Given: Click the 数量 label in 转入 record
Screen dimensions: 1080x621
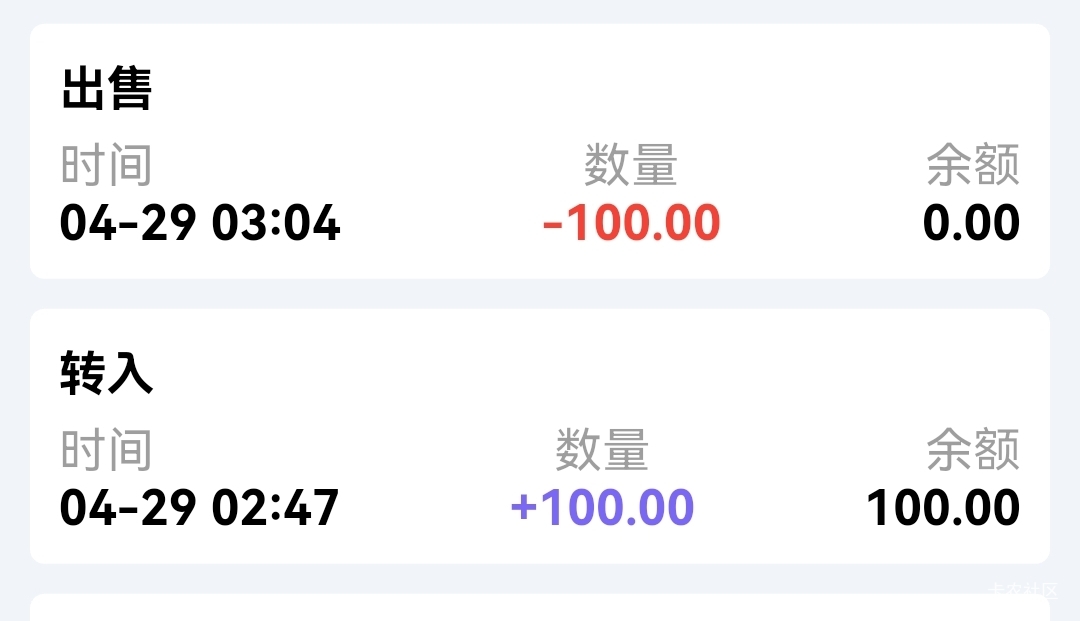Looking at the screenshot, I should 602,450.
